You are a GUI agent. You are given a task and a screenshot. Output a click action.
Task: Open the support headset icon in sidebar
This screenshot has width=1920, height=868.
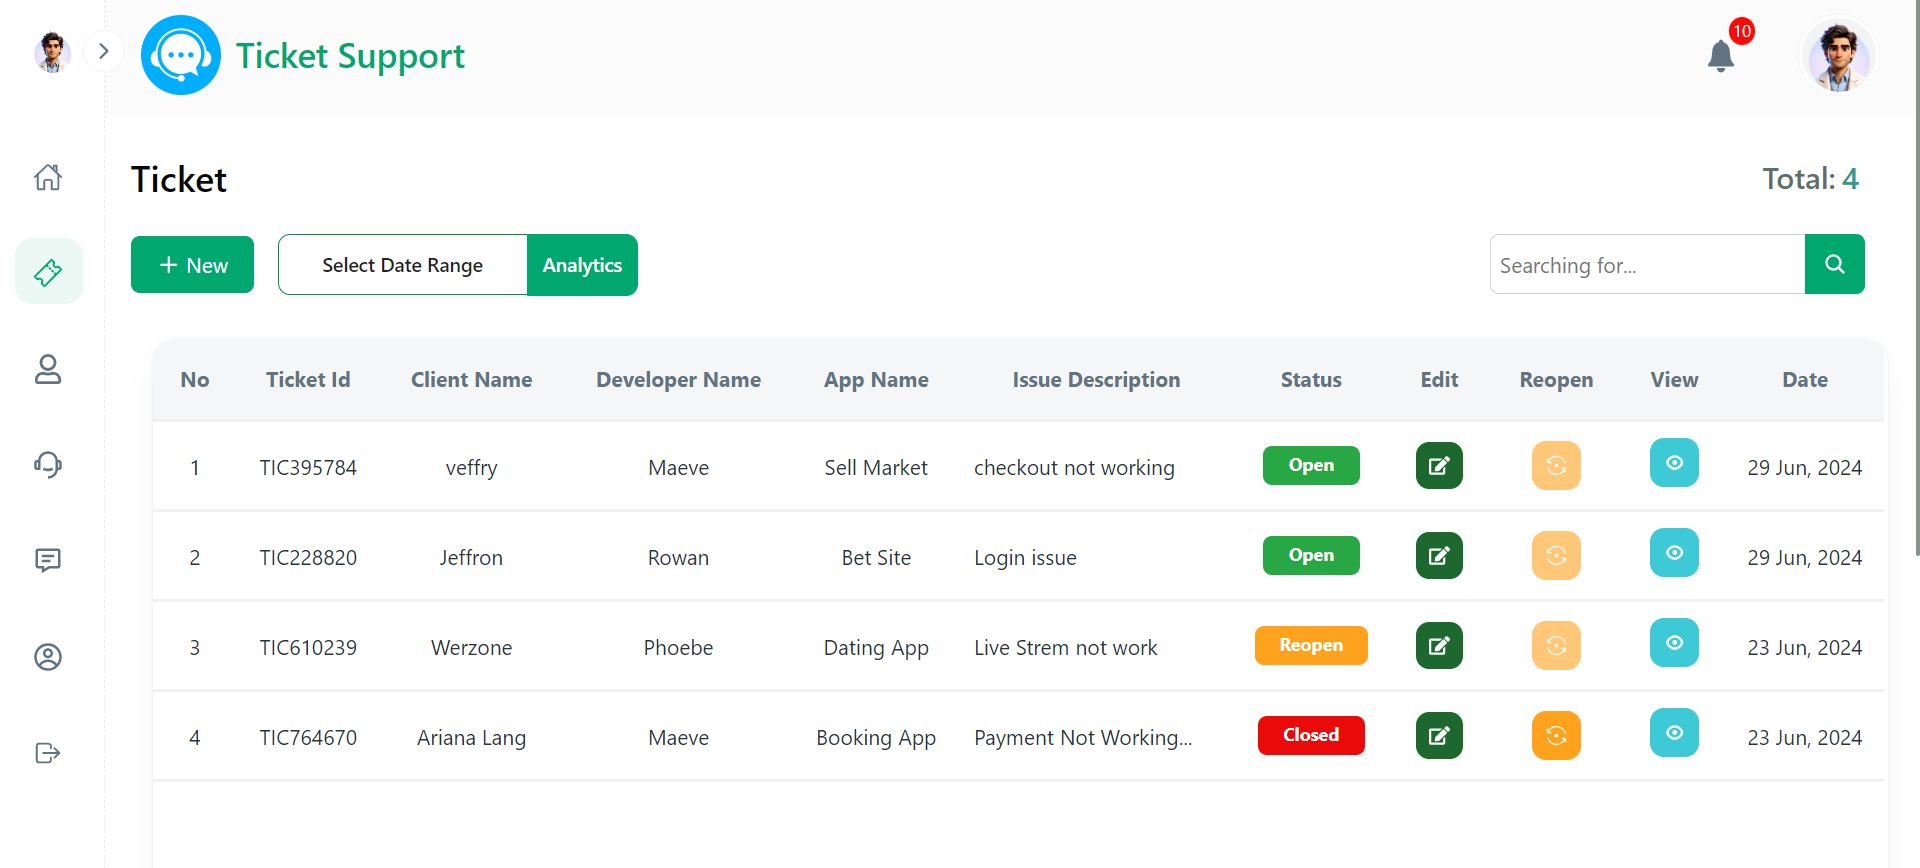[x=48, y=464]
